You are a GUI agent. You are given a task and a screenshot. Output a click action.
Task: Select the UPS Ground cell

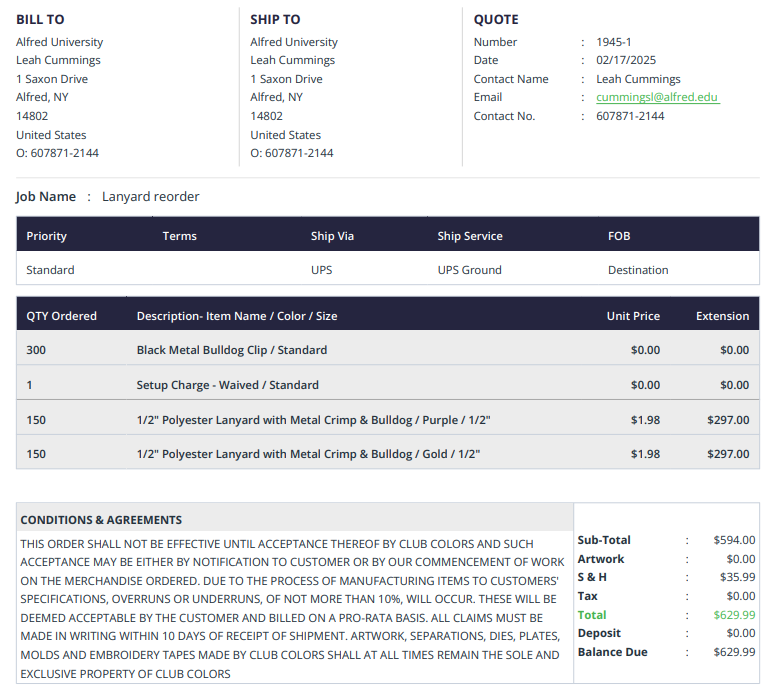[x=469, y=270]
